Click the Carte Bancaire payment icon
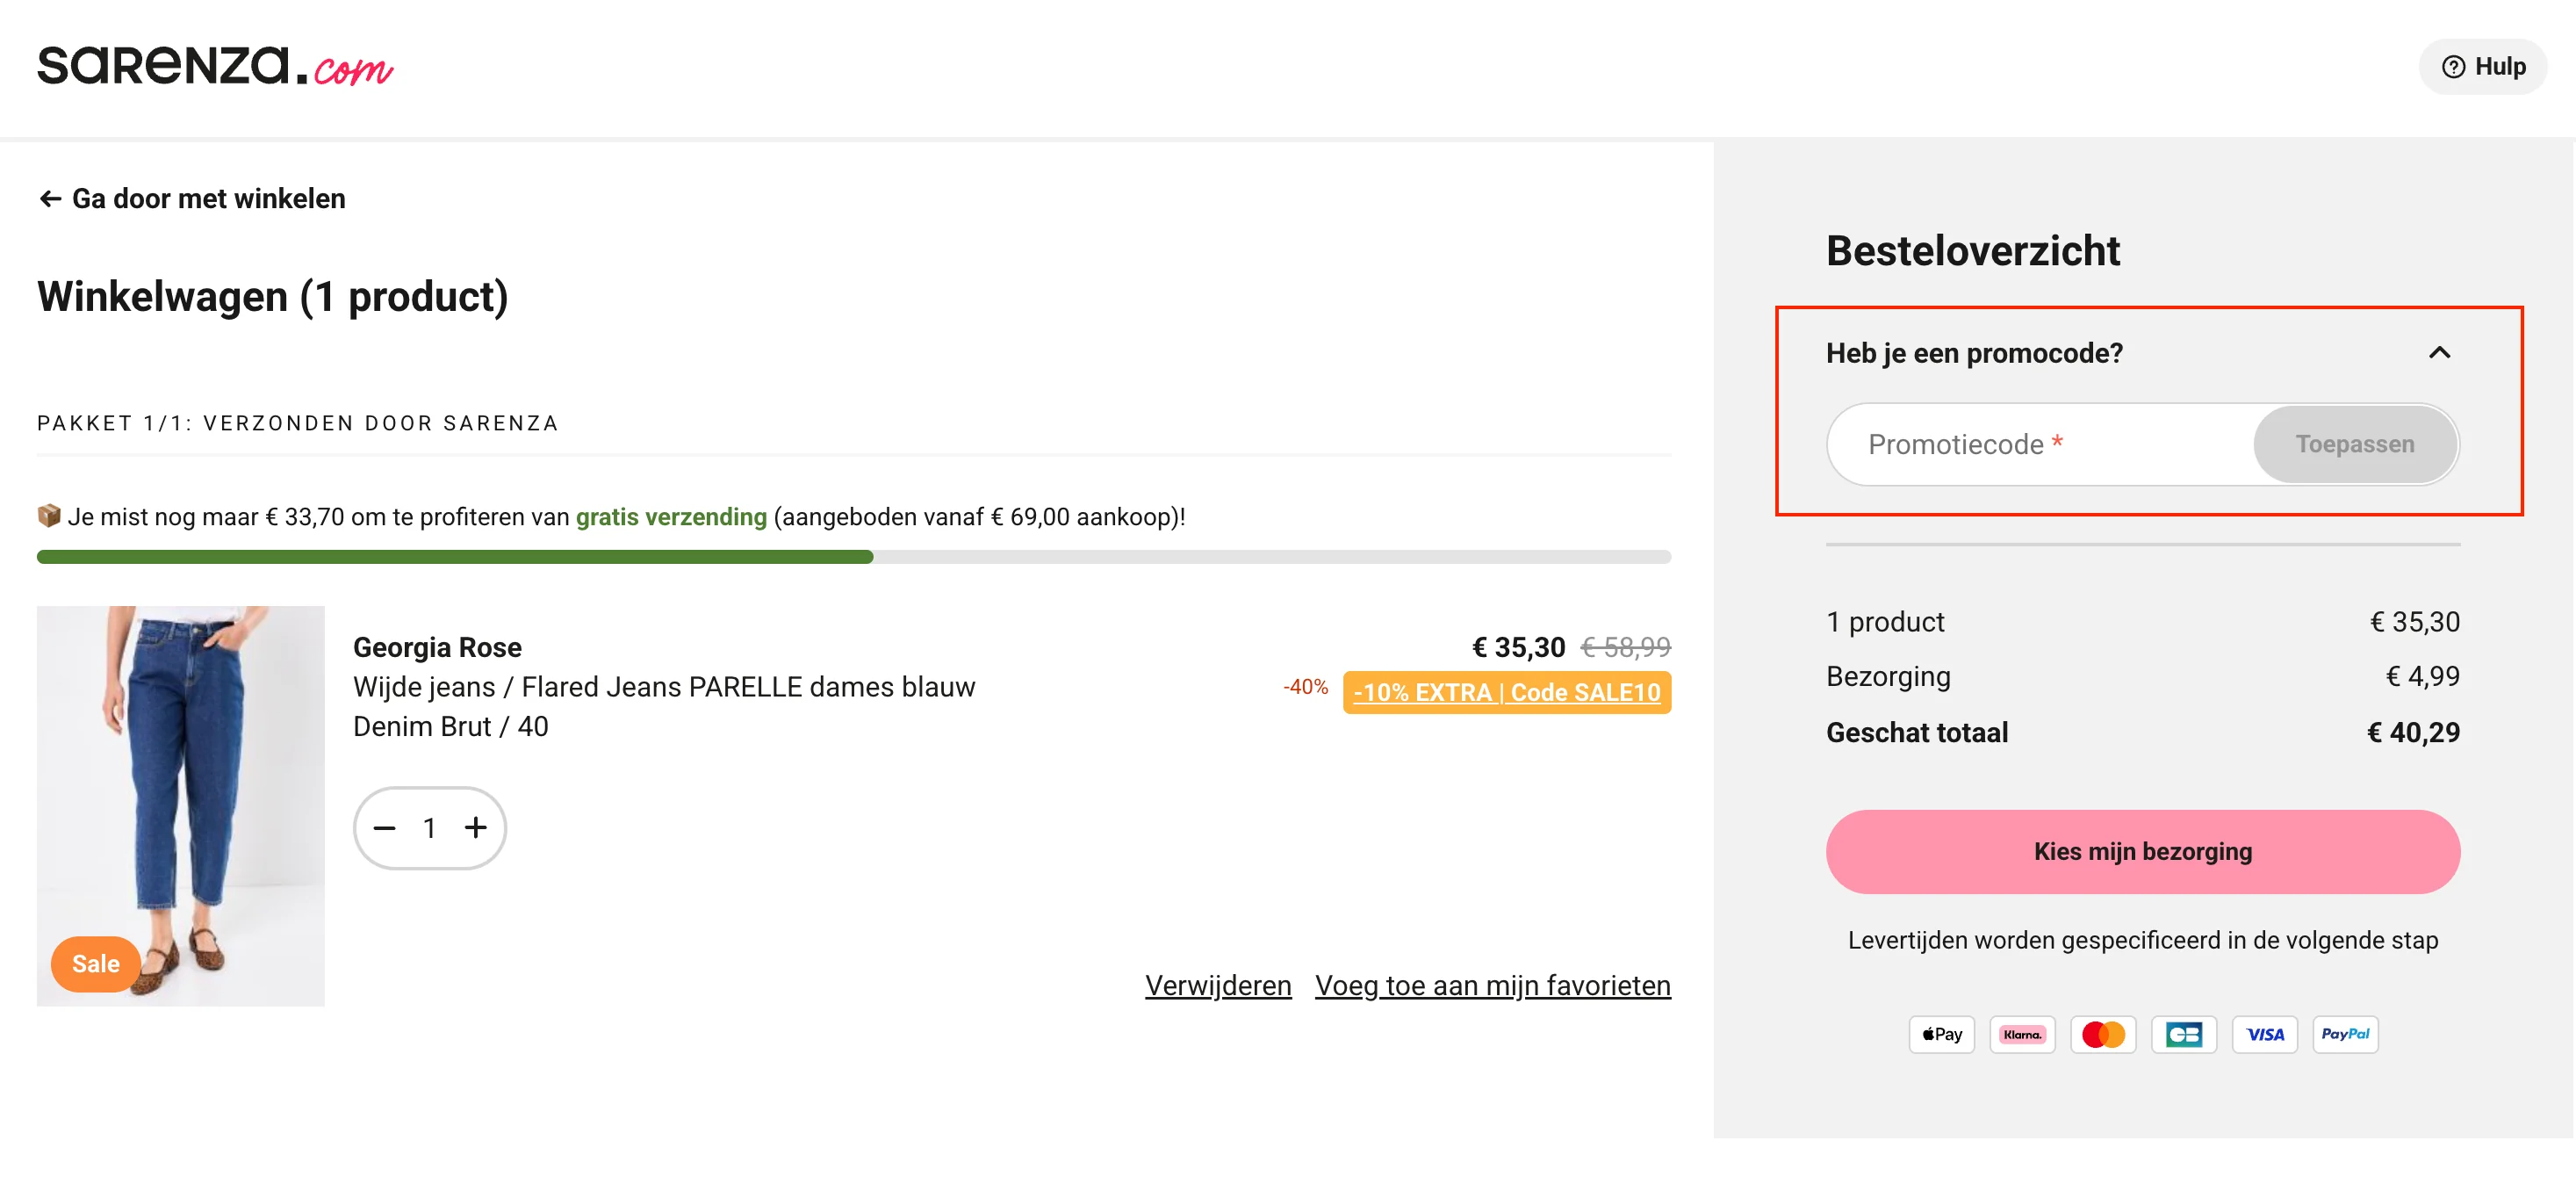The height and width of the screenshot is (1184, 2576). tap(2184, 1034)
